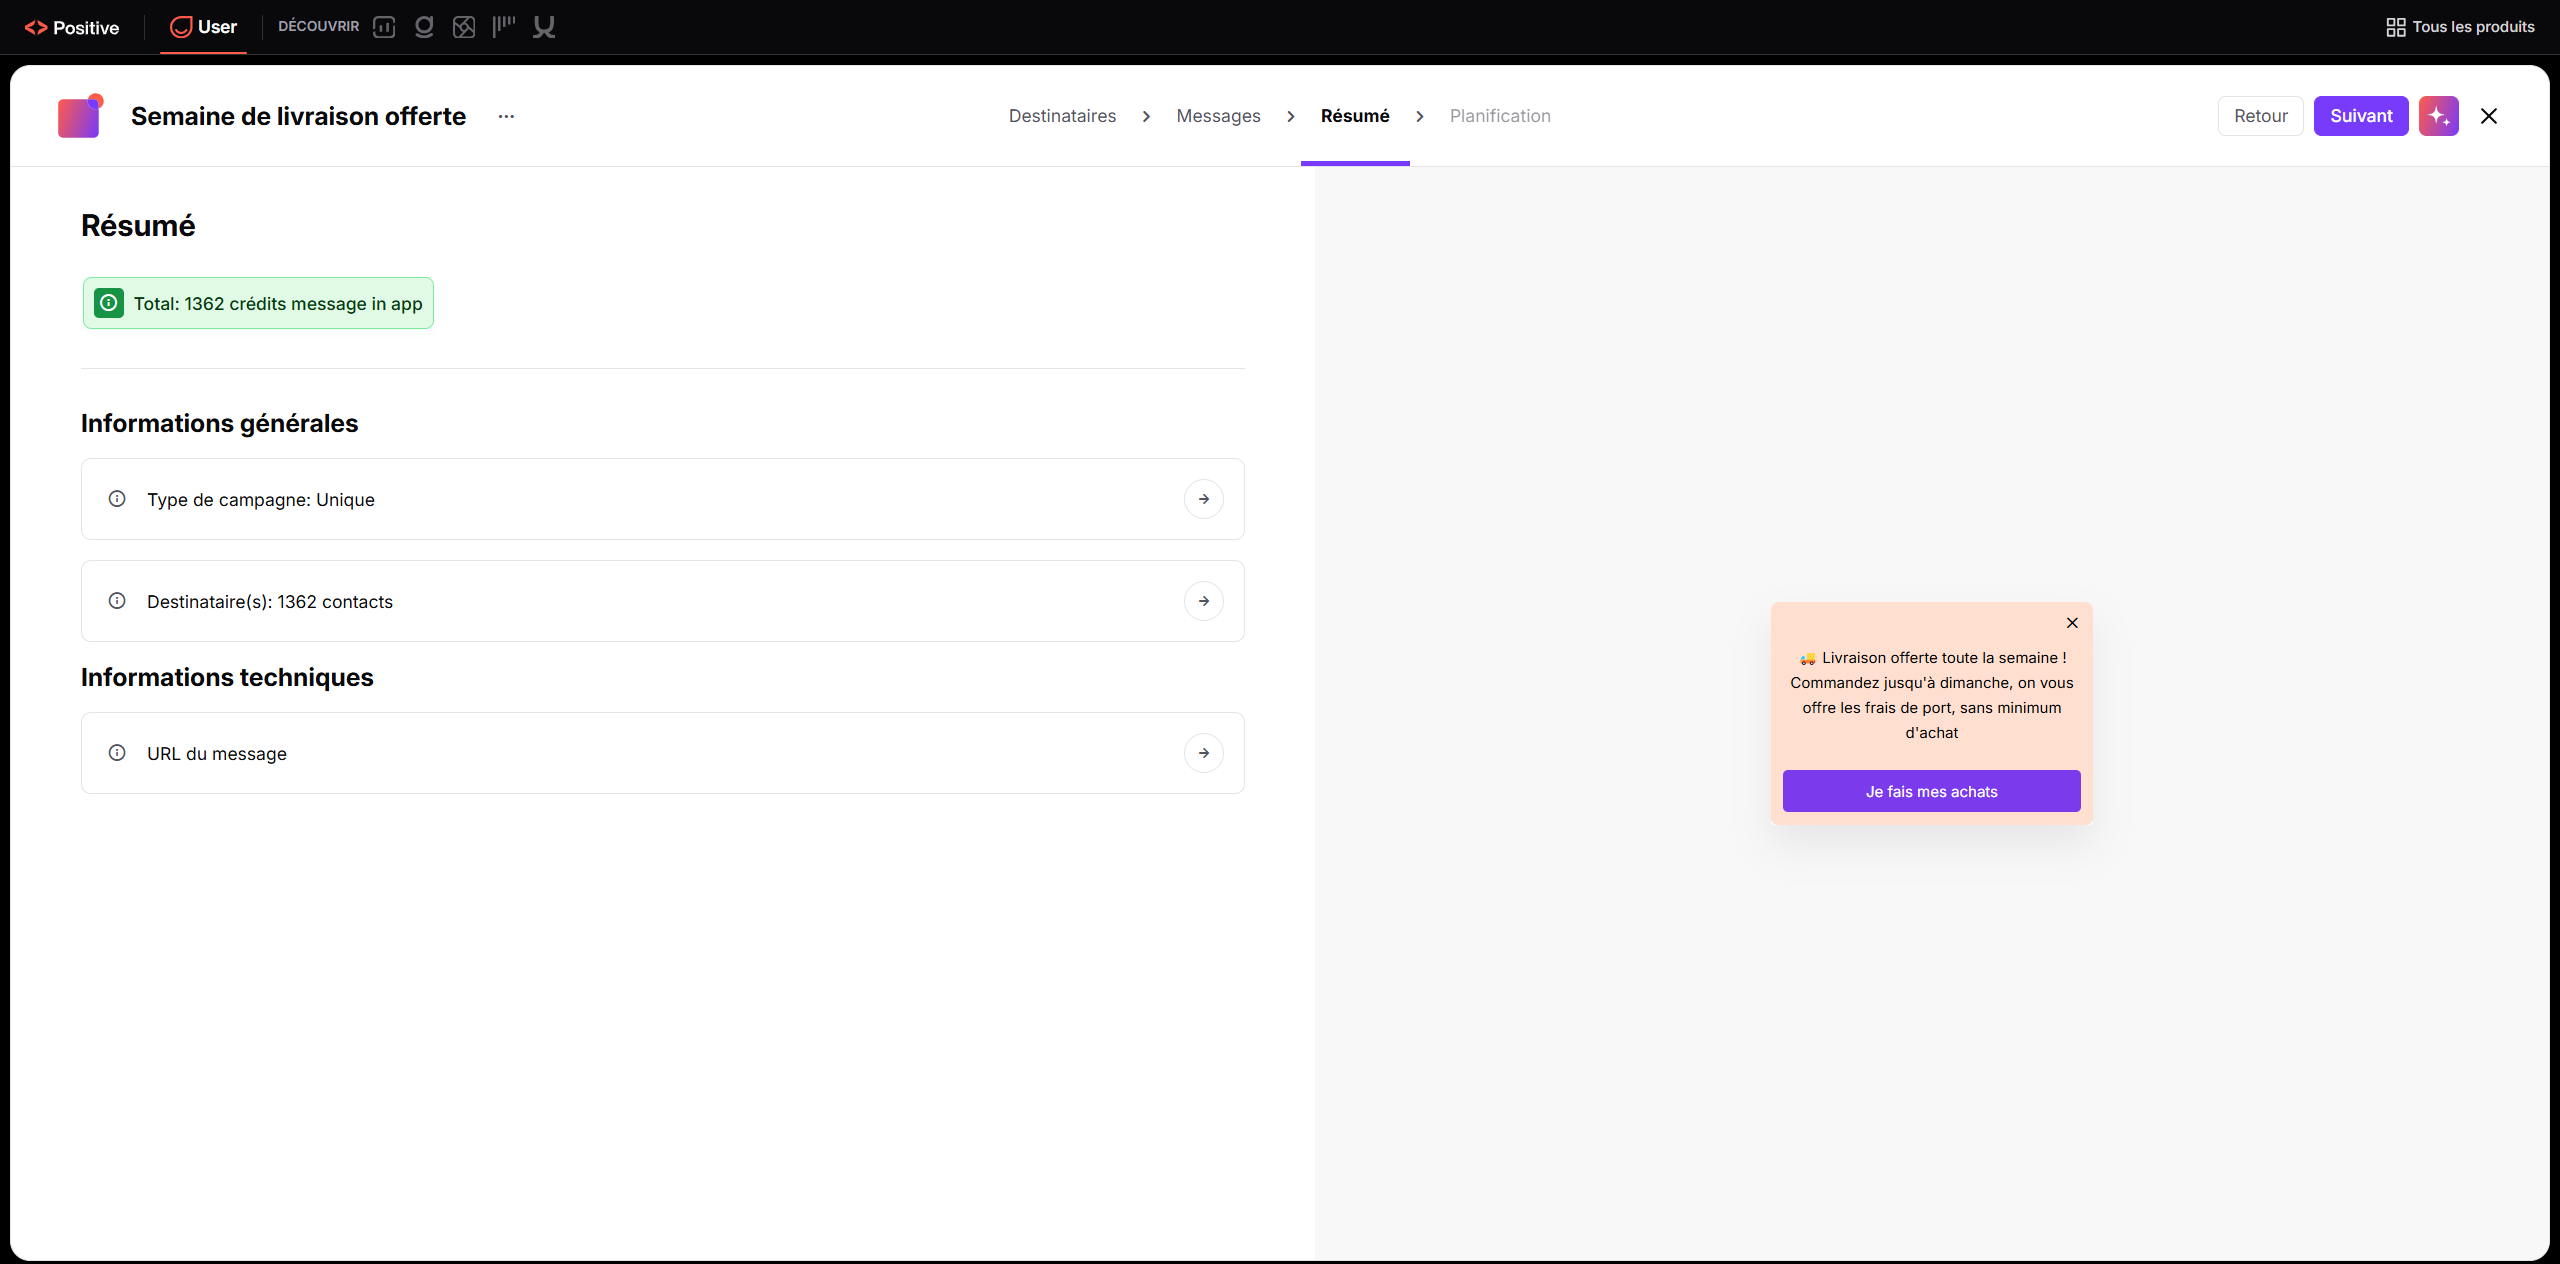Open the three-dot menu beside campaign title
The width and height of the screenshot is (2560, 1264).
pos(507,116)
